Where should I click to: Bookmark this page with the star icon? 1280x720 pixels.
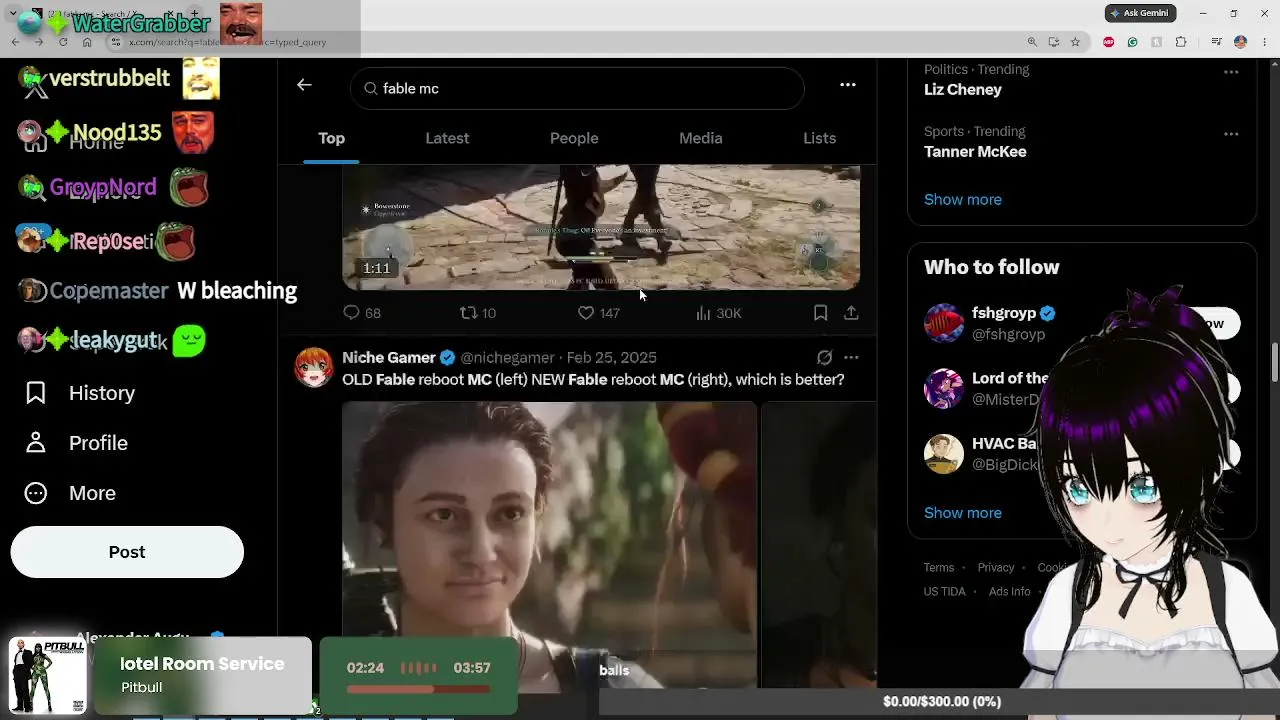coord(1075,42)
